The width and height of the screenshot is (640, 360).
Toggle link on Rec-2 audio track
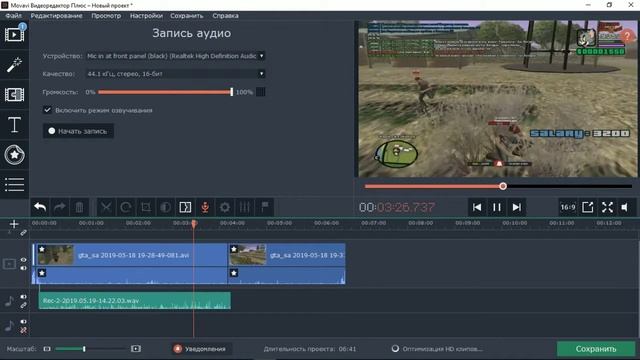pyautogui.click(x=23, y=305)
